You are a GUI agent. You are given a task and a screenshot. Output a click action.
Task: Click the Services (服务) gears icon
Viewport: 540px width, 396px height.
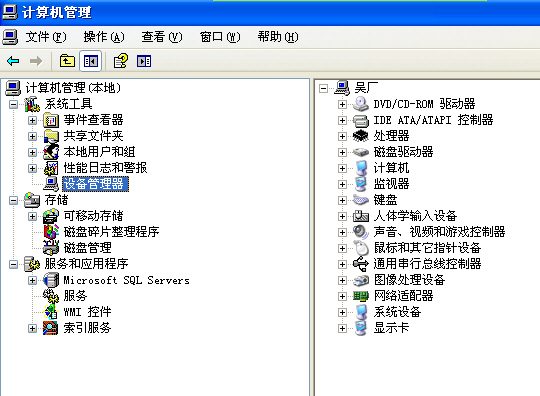point(51,296)
